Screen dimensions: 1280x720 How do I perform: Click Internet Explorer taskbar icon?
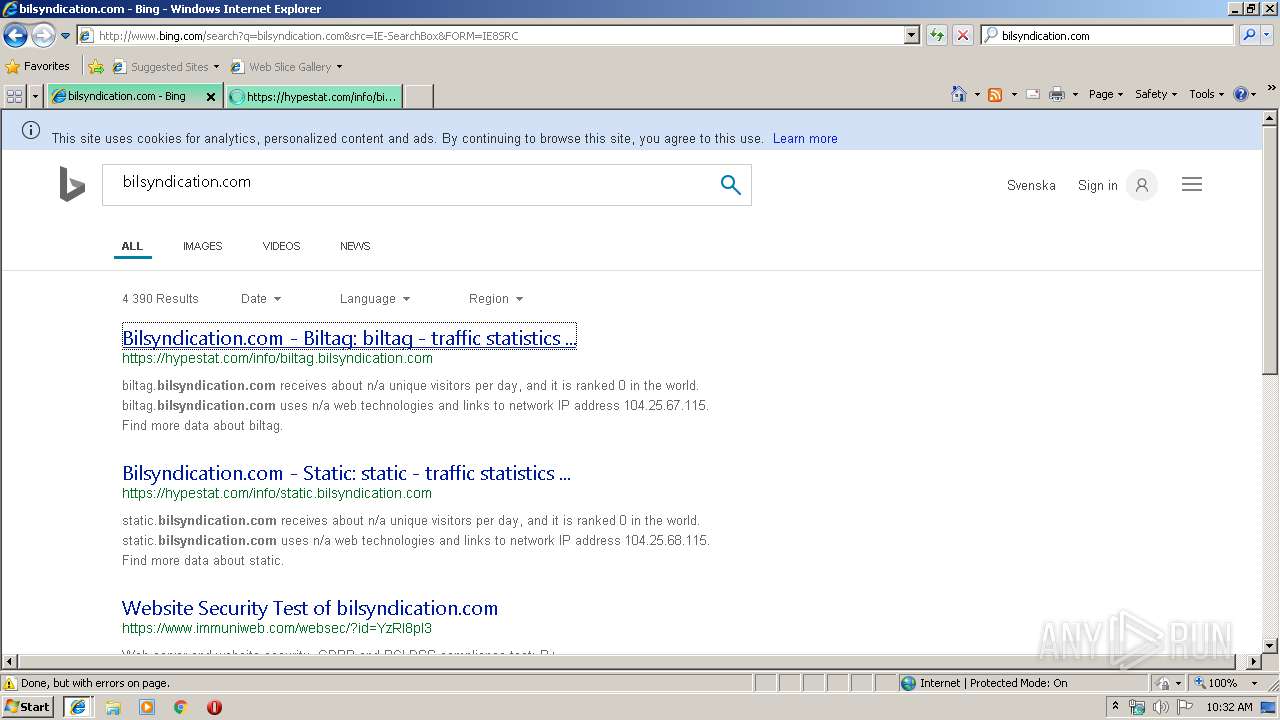pyautogui.click(x=78, y=706)
